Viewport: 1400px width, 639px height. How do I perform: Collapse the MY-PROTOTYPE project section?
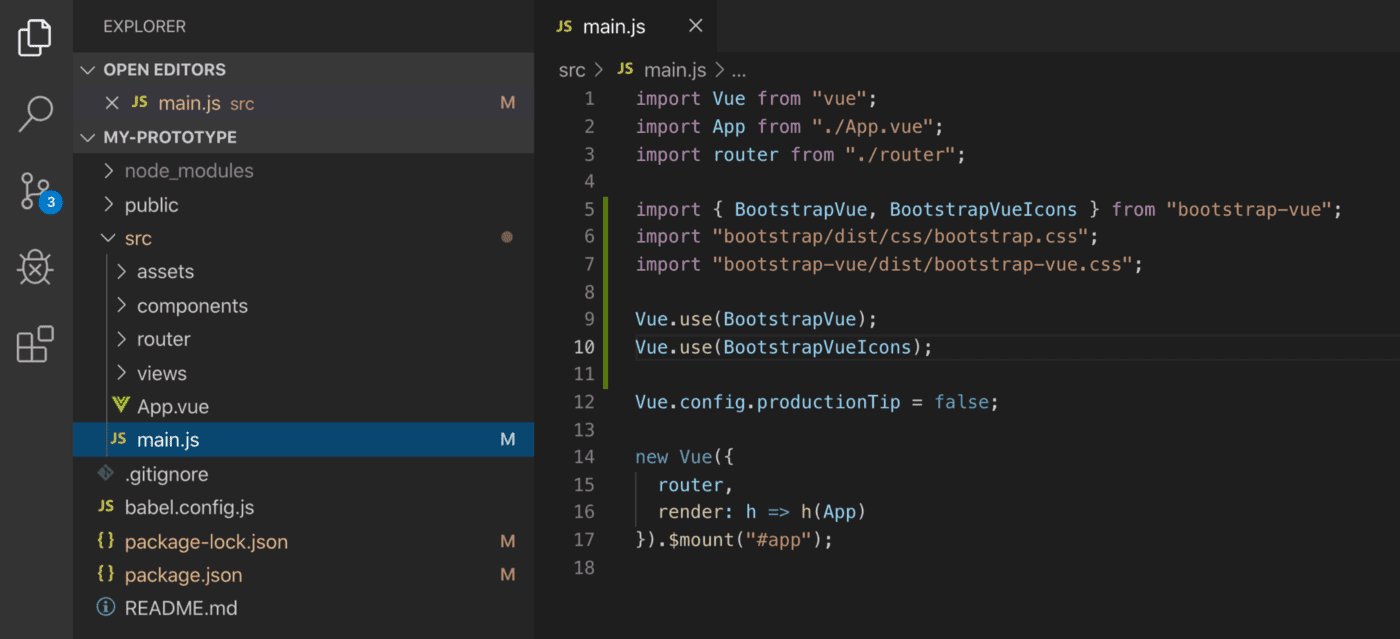click(x=170, y=137)
